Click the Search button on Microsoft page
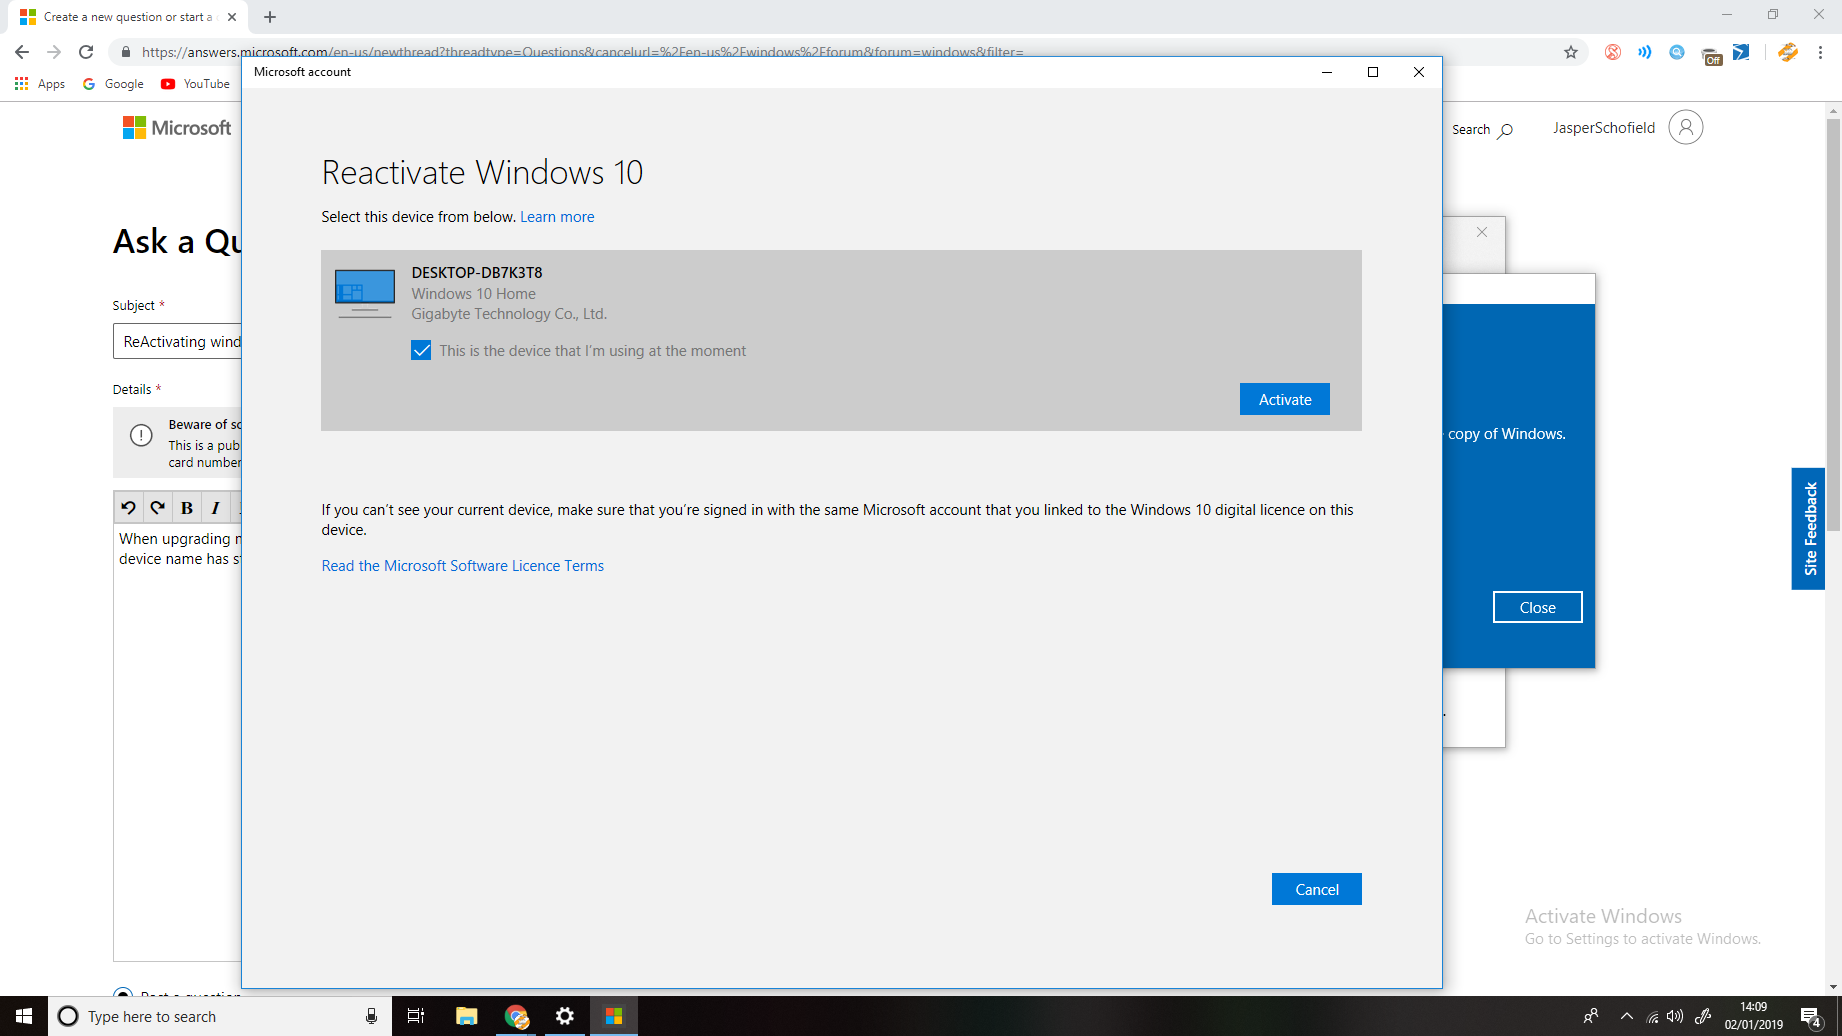 (1482, 129)
